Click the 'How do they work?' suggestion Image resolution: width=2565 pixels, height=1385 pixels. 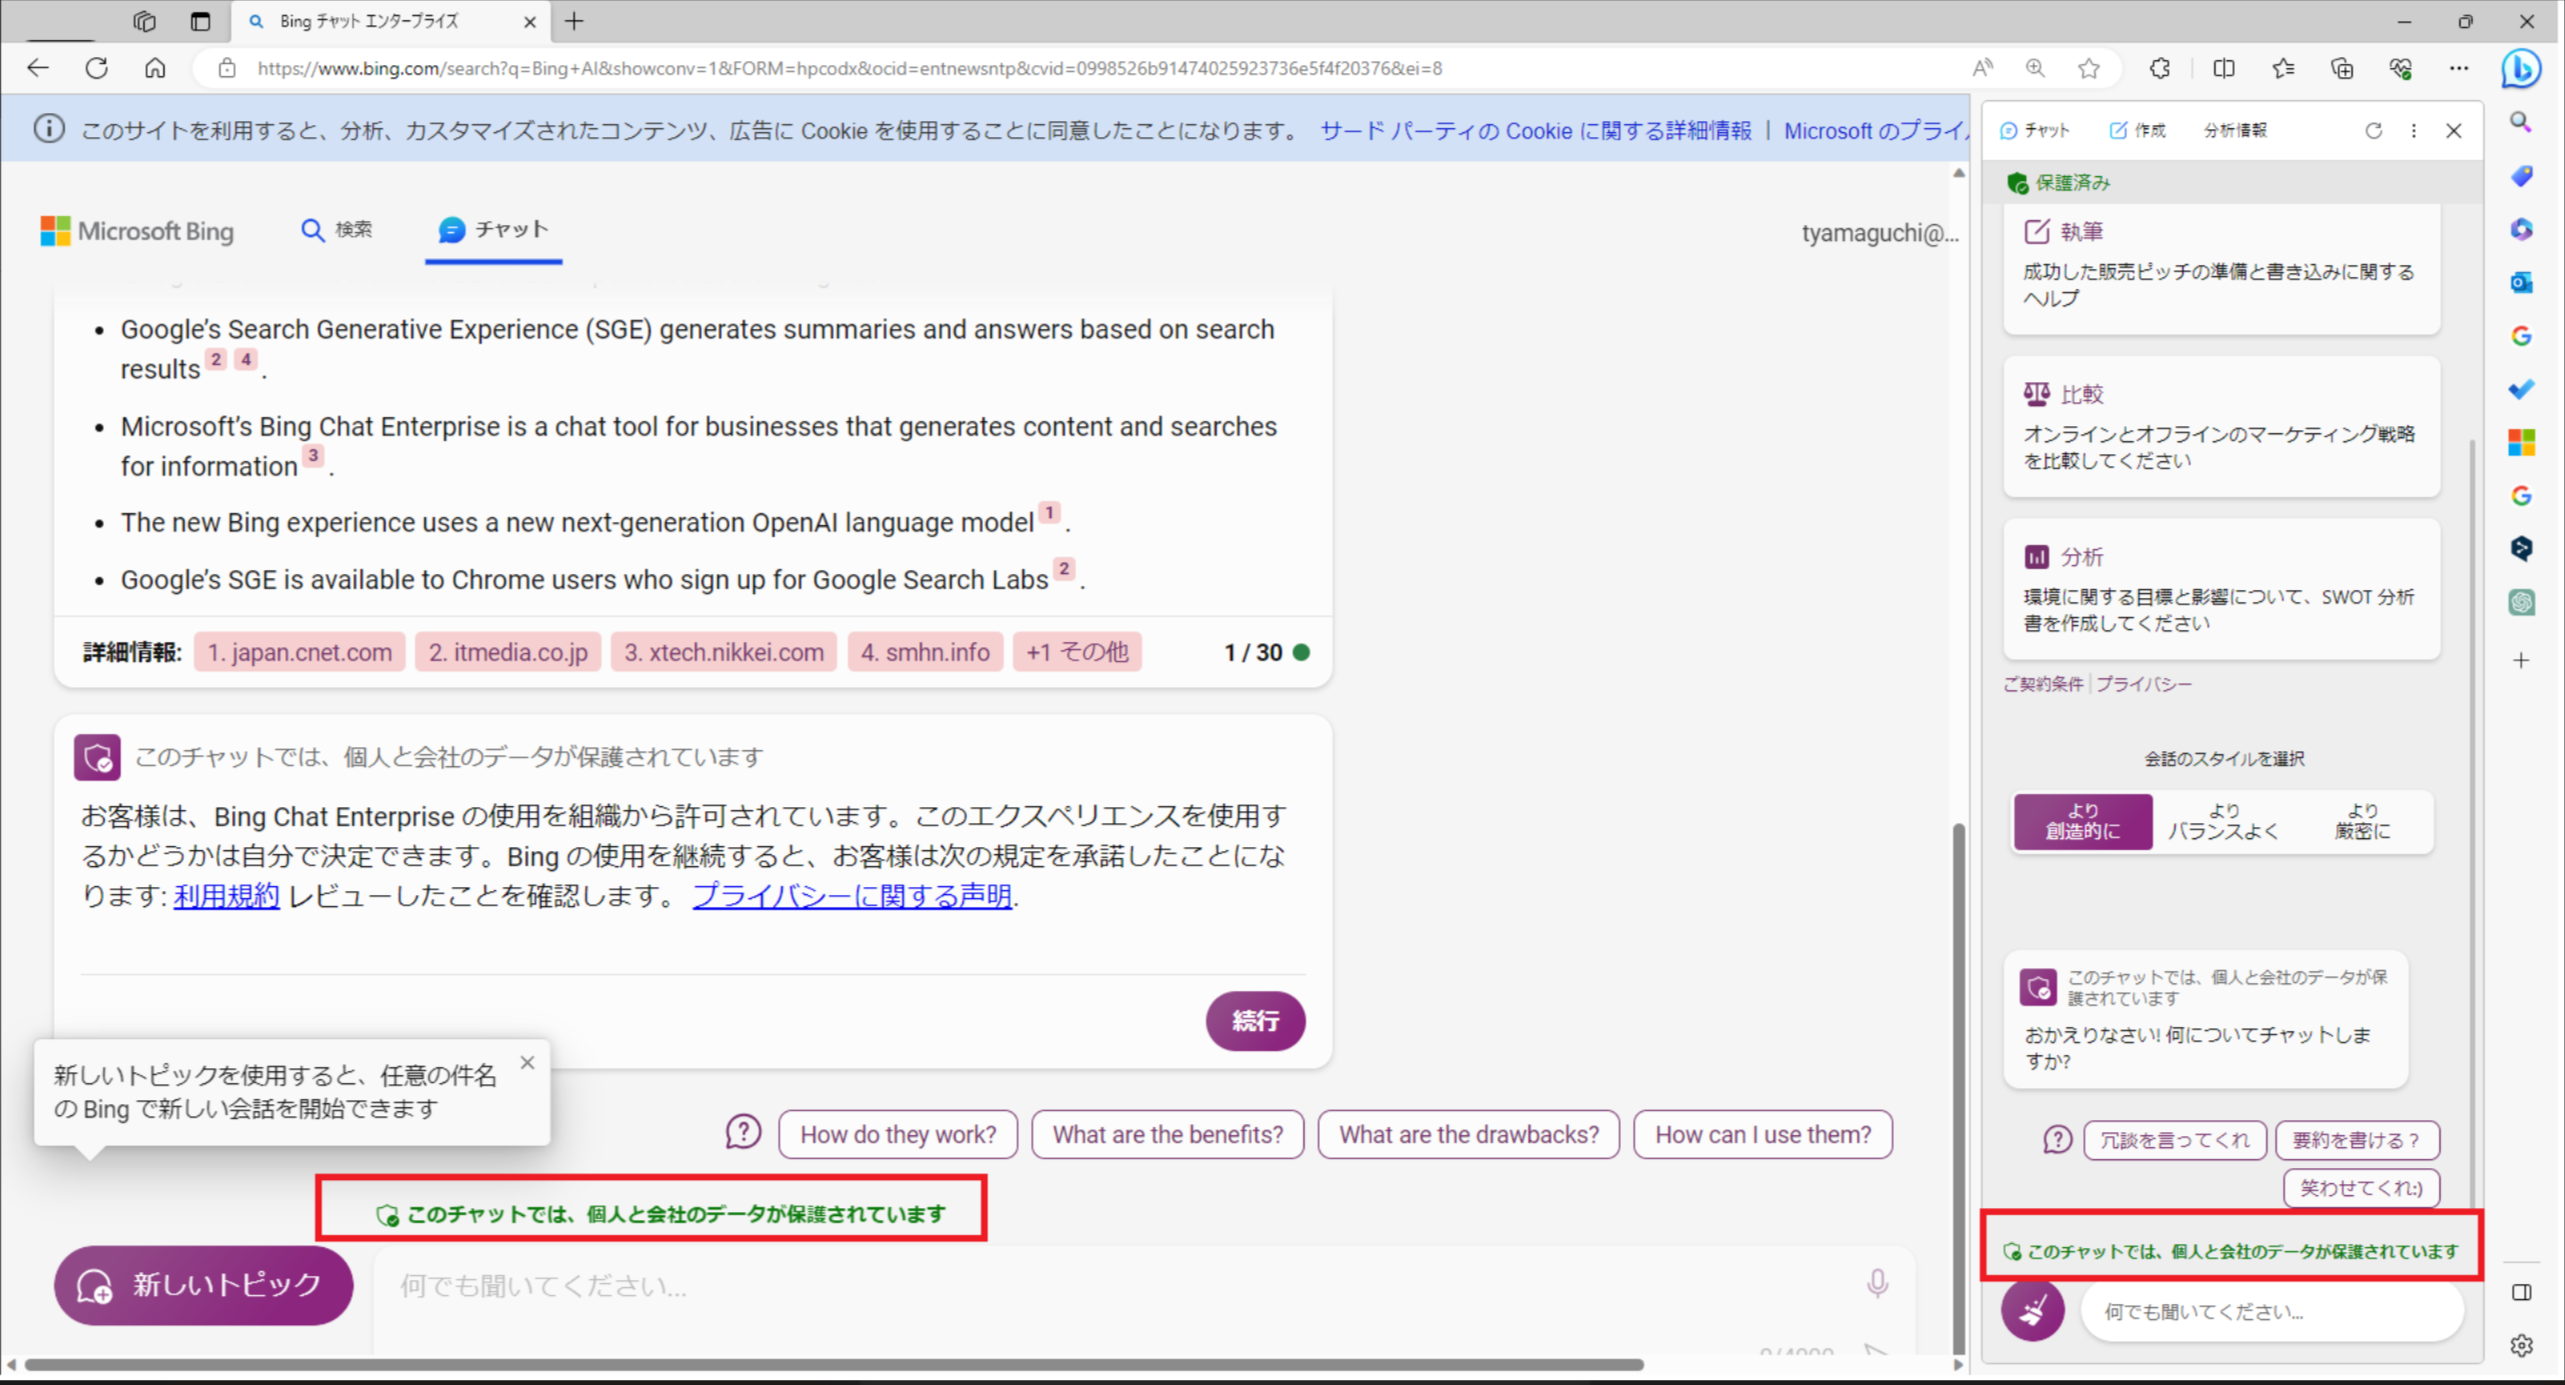pos(898,1134)
